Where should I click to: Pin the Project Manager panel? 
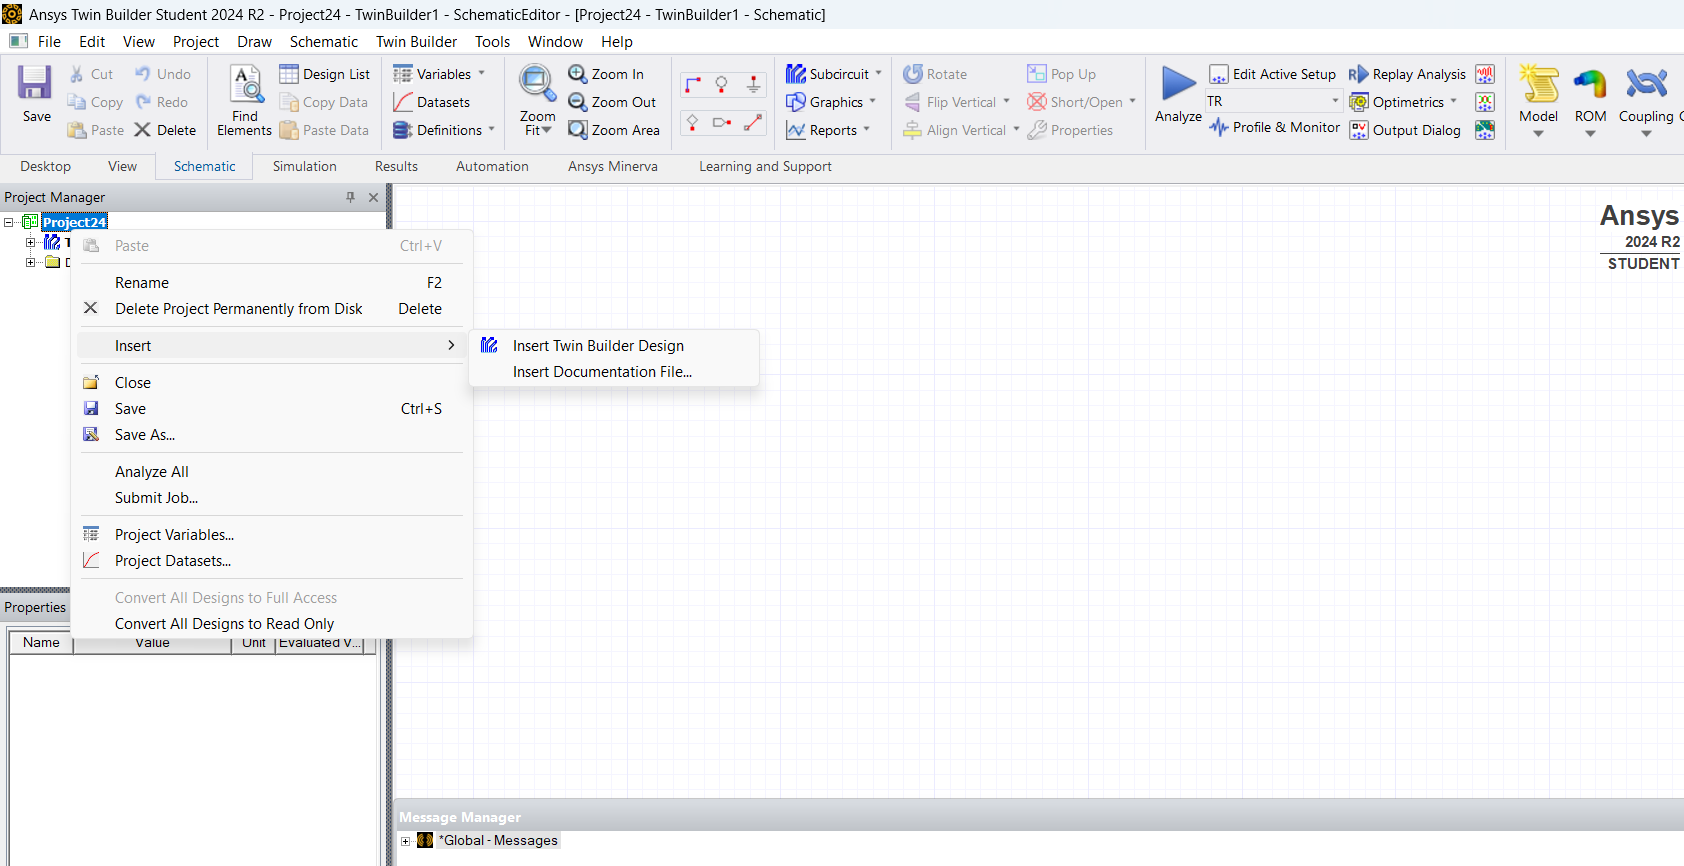350,197
